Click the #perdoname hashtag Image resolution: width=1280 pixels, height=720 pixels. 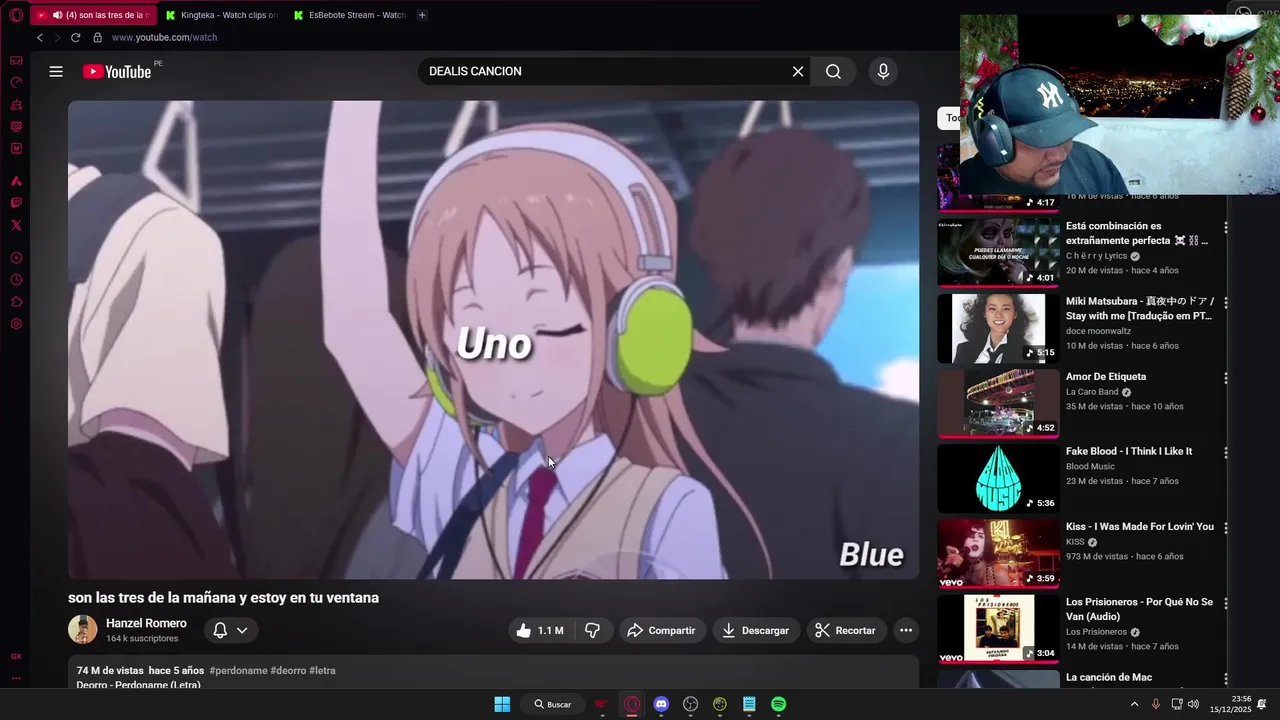click(x=238, y=670)
